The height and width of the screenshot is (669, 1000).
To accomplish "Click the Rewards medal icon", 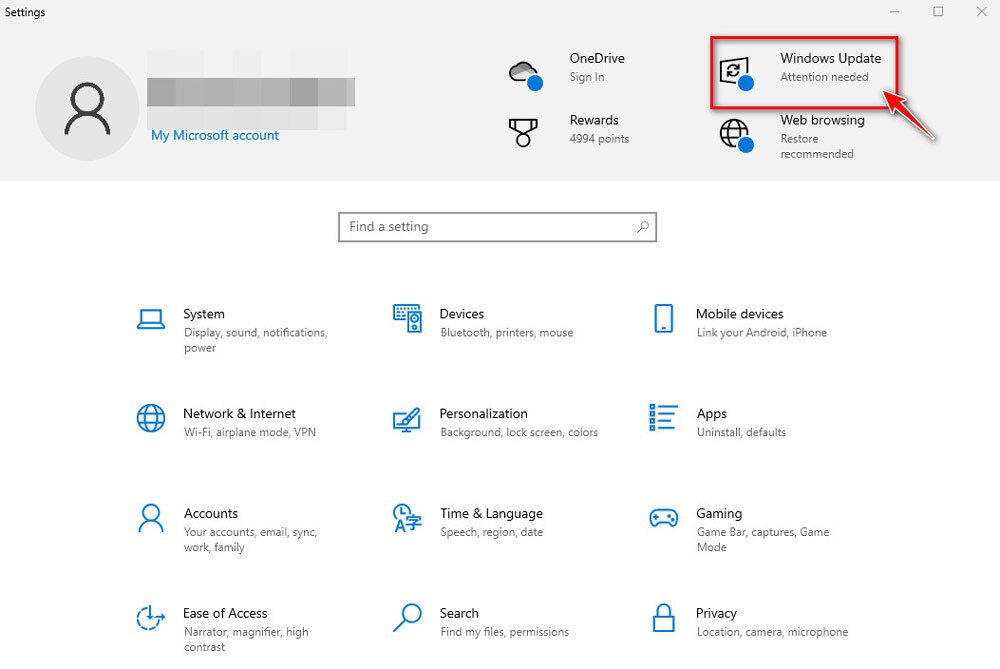I will click(x=523, y=132).
